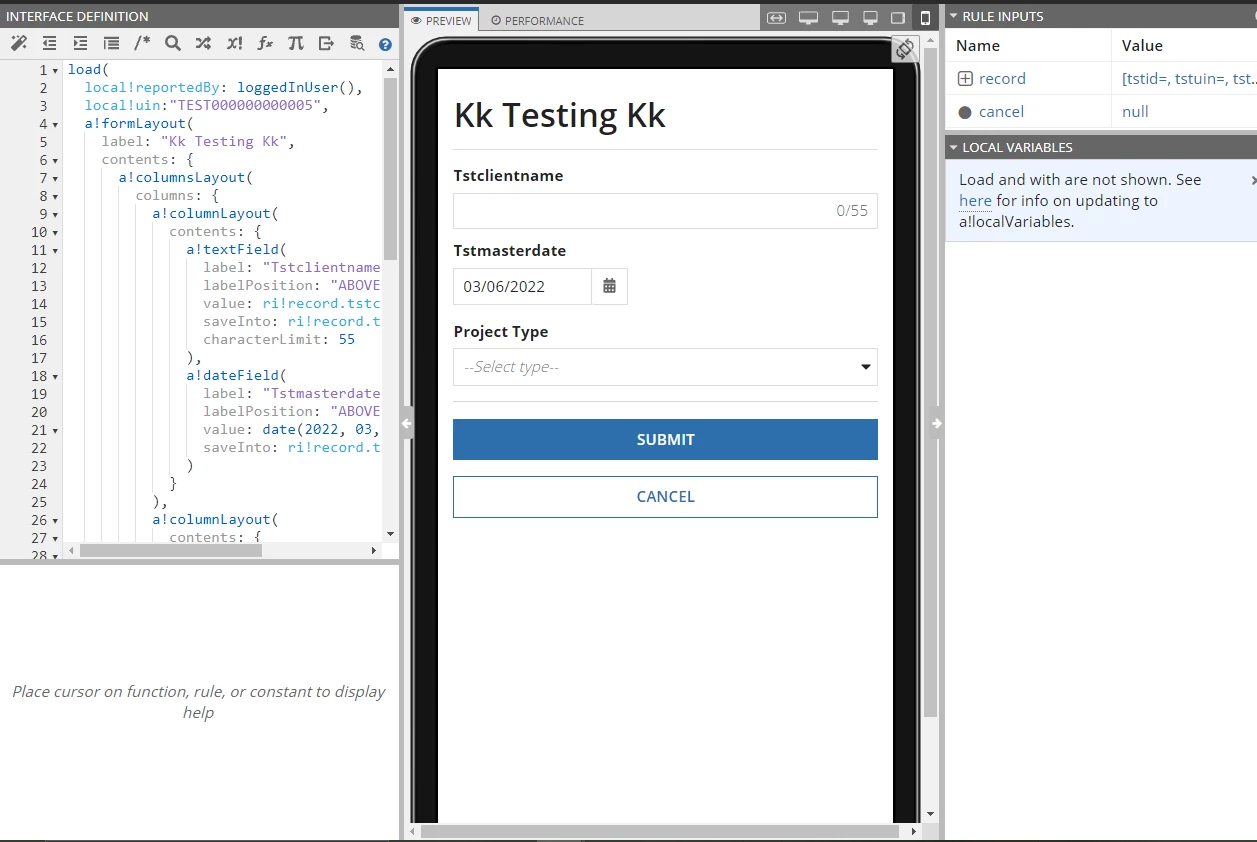Open help with the question mark icon

385,44
